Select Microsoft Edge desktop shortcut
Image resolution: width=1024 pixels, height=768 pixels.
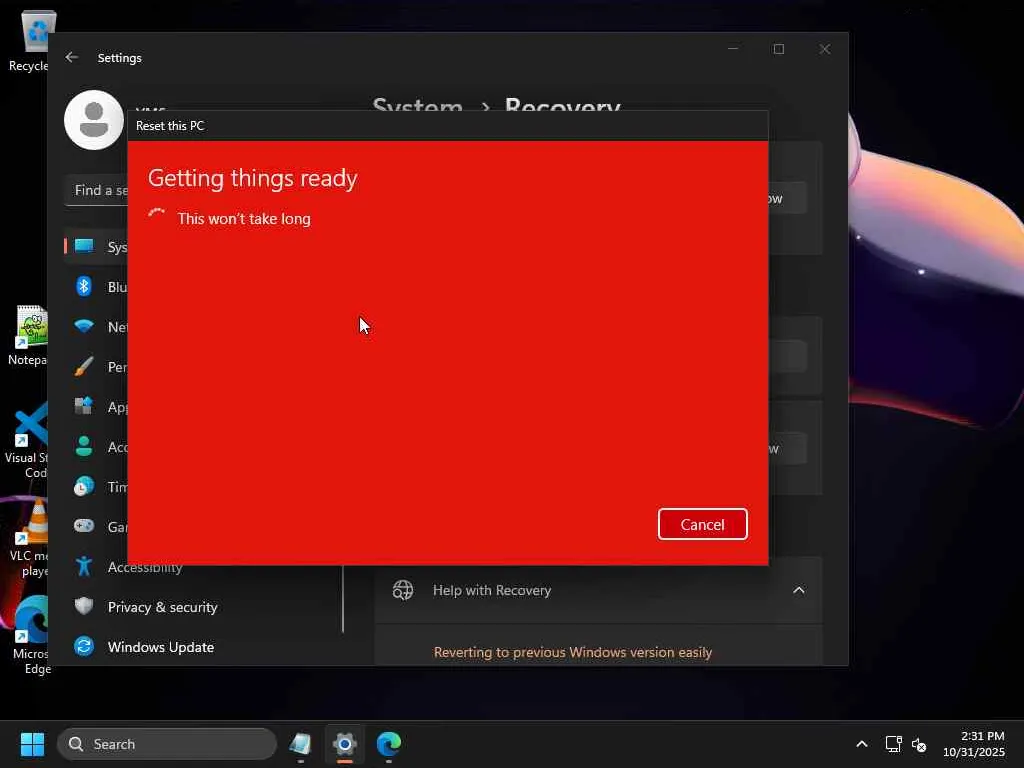(x=30, y=636)
